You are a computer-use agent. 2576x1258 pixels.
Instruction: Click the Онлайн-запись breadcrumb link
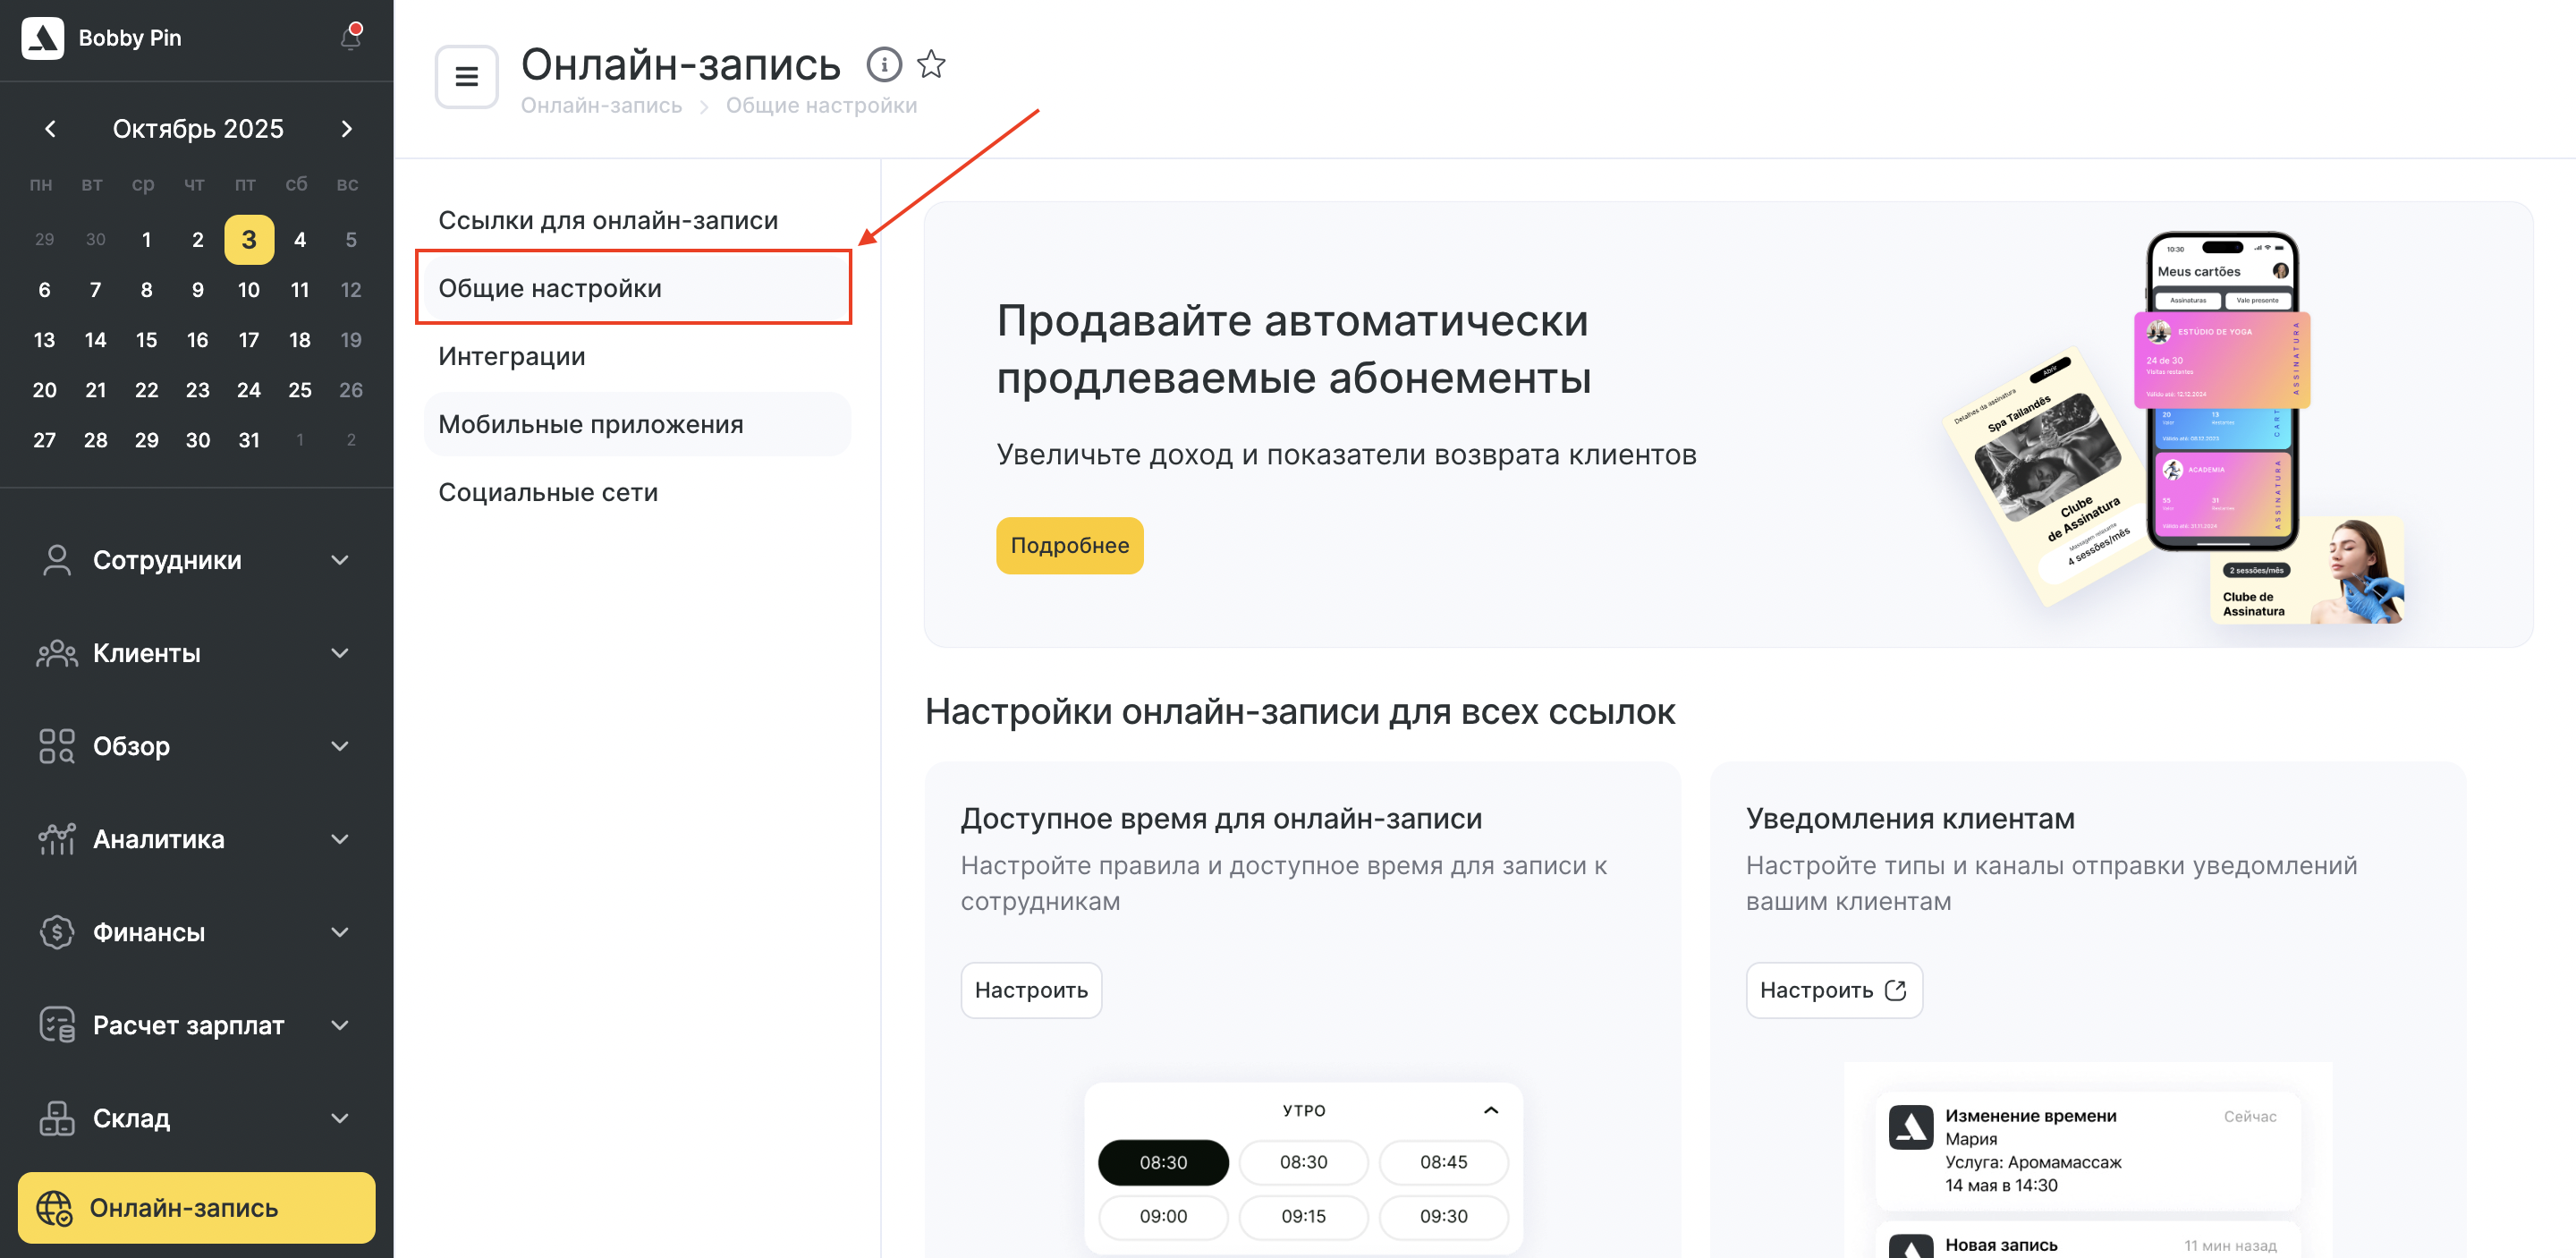coord(601,106)
